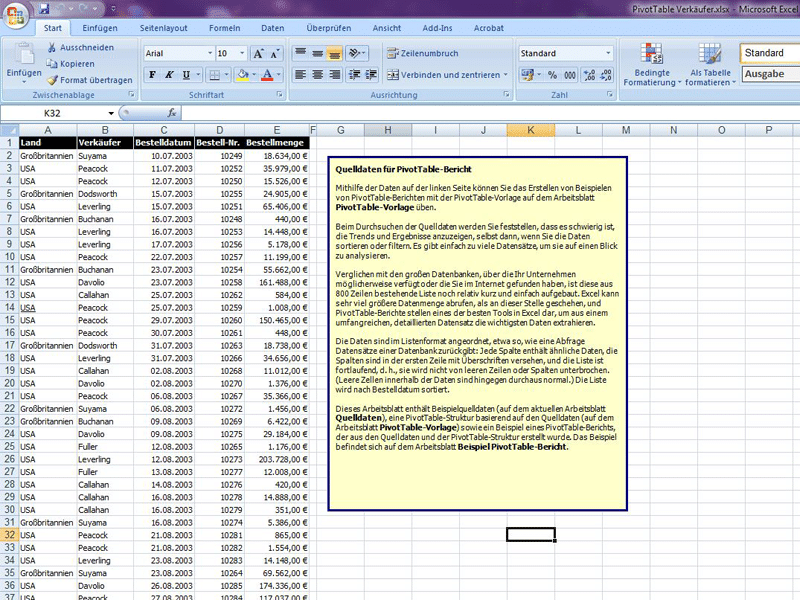
Task: Toggle bottom vertical alignment
Action: [334, 53]
